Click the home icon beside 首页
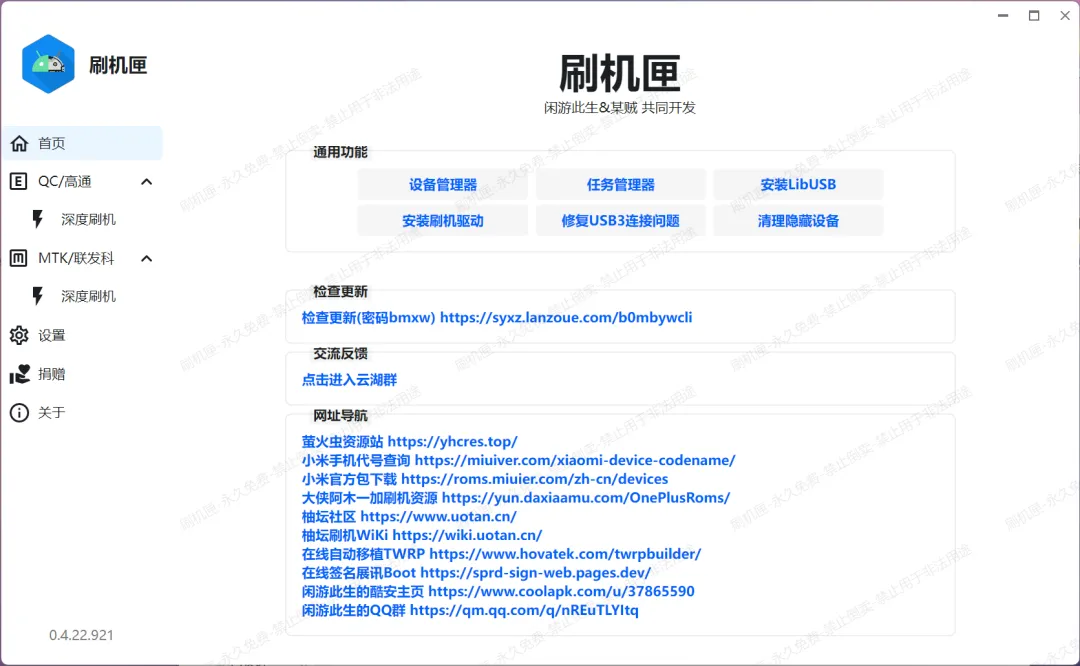 tap(19, 143)
